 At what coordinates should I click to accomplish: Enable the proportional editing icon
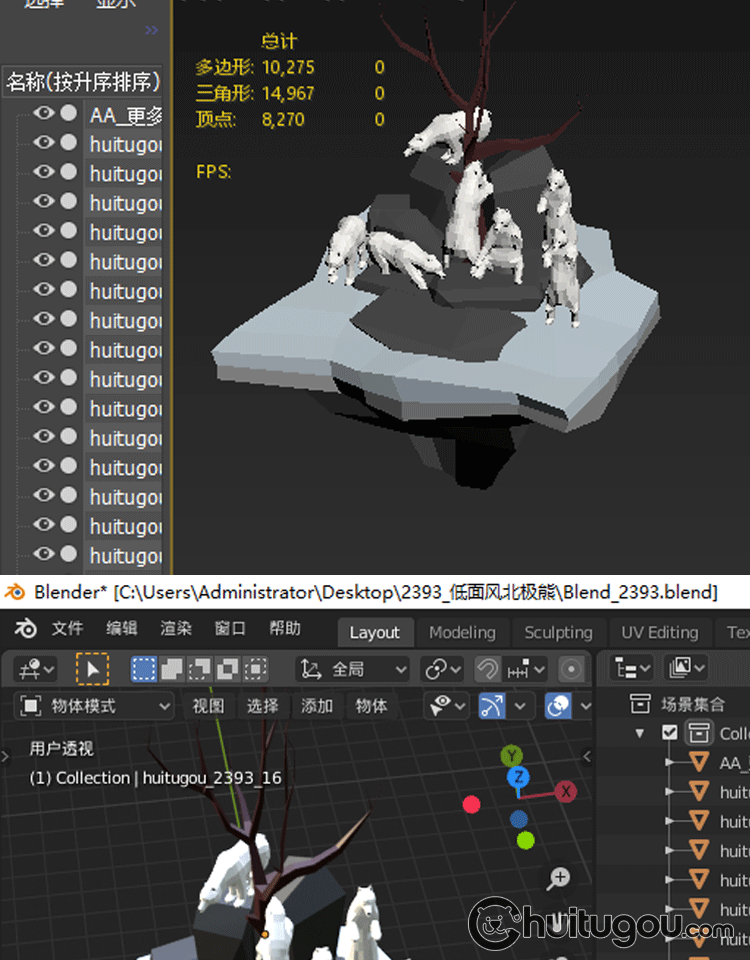571,669
